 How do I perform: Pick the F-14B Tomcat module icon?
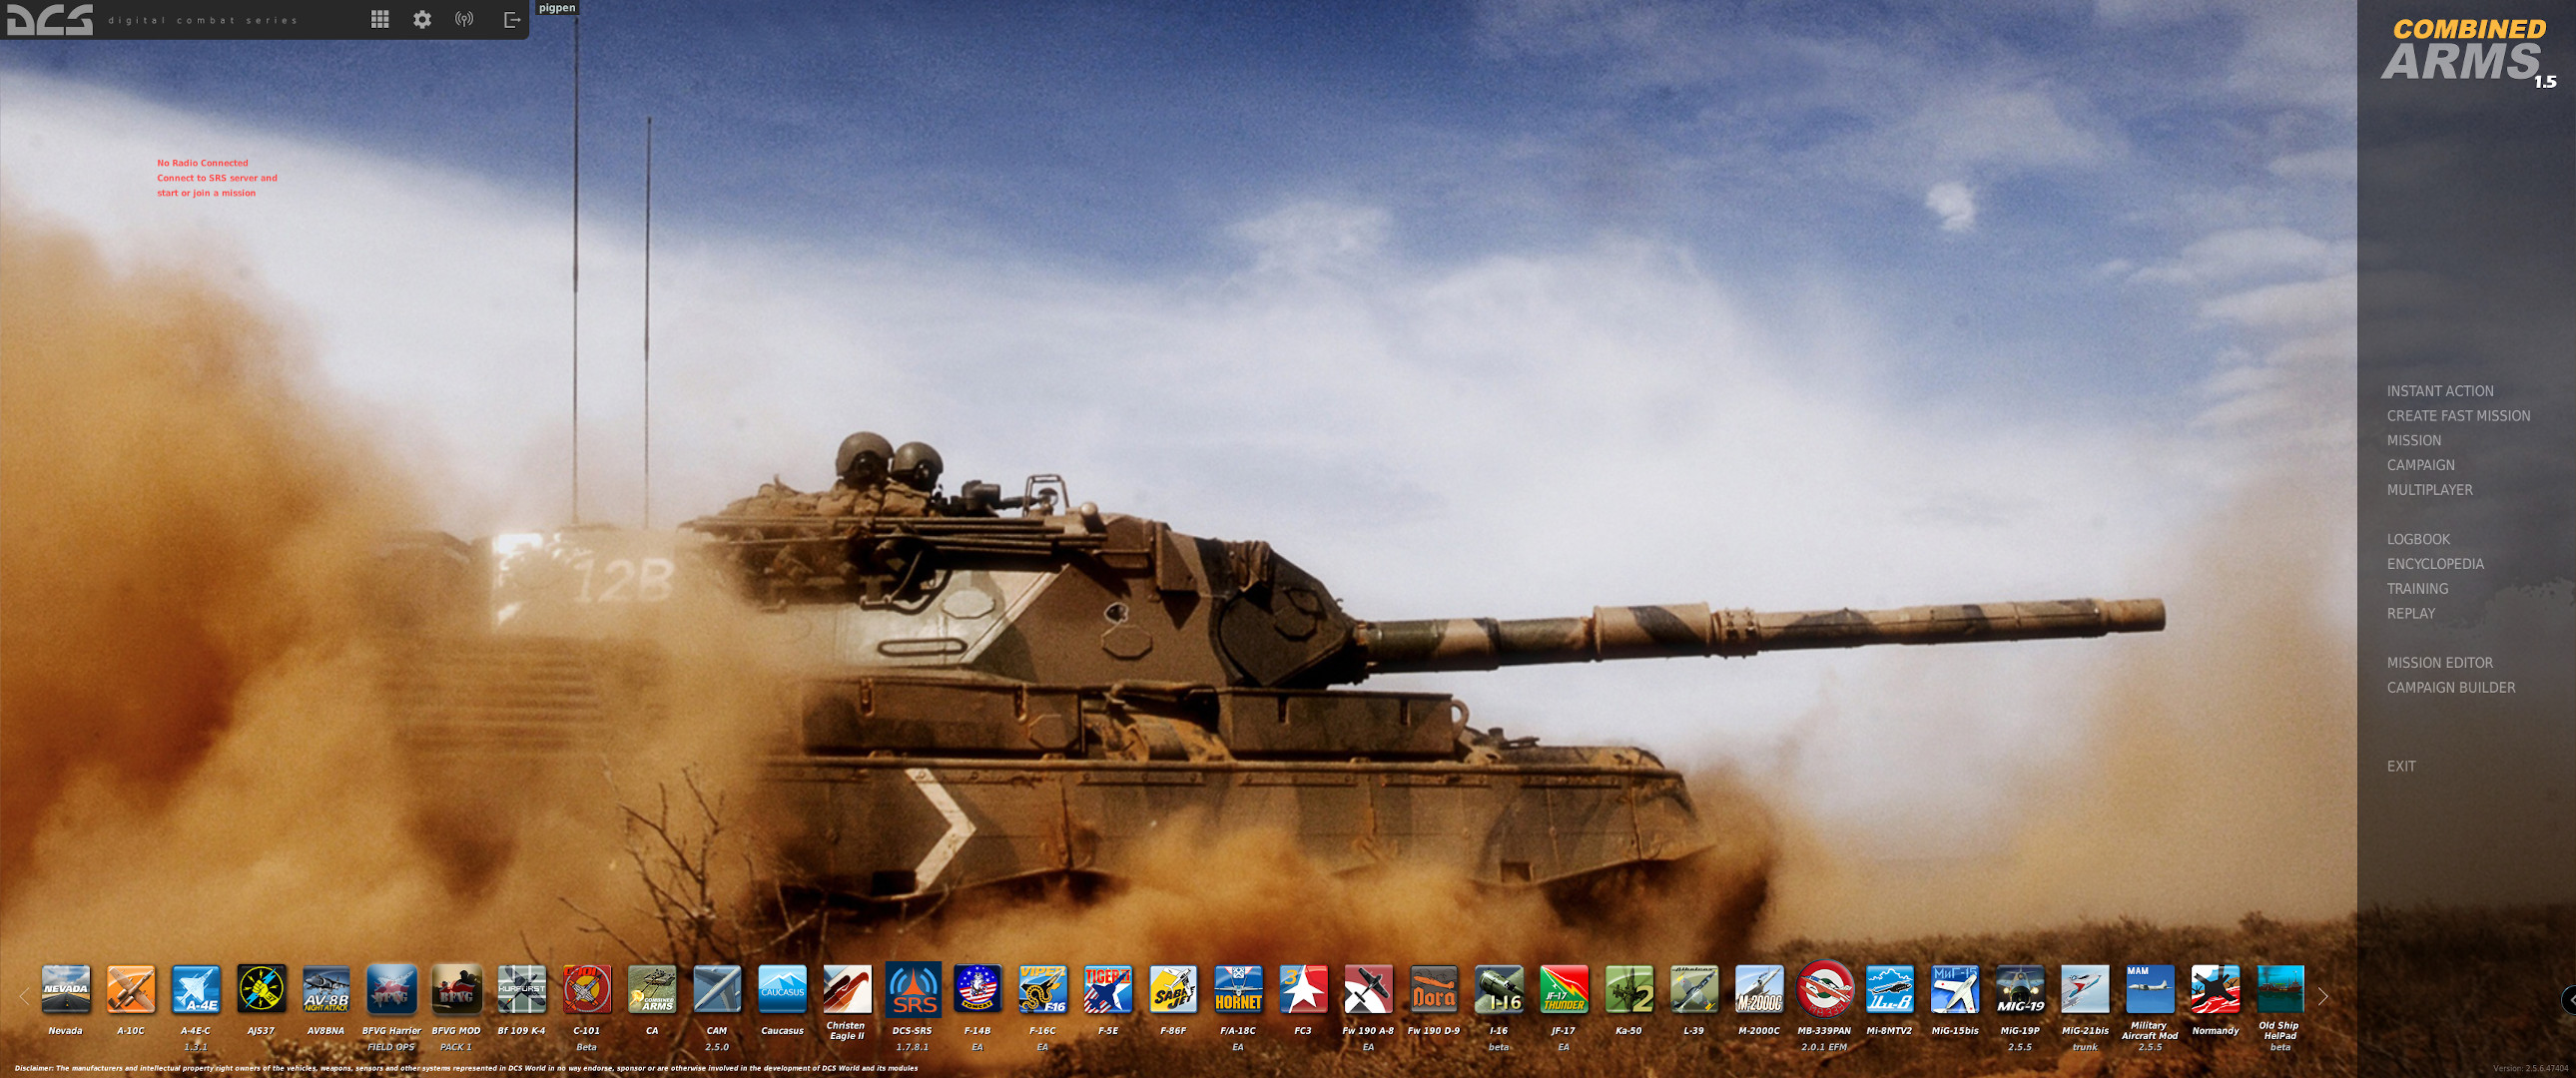pyautogui.click(x=977, y=989)
